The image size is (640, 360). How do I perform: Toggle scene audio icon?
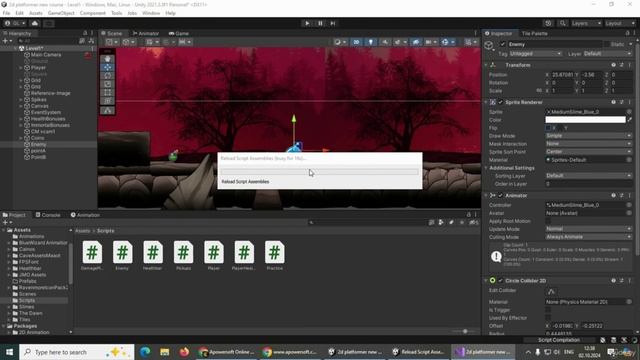(x=385, y=42)
